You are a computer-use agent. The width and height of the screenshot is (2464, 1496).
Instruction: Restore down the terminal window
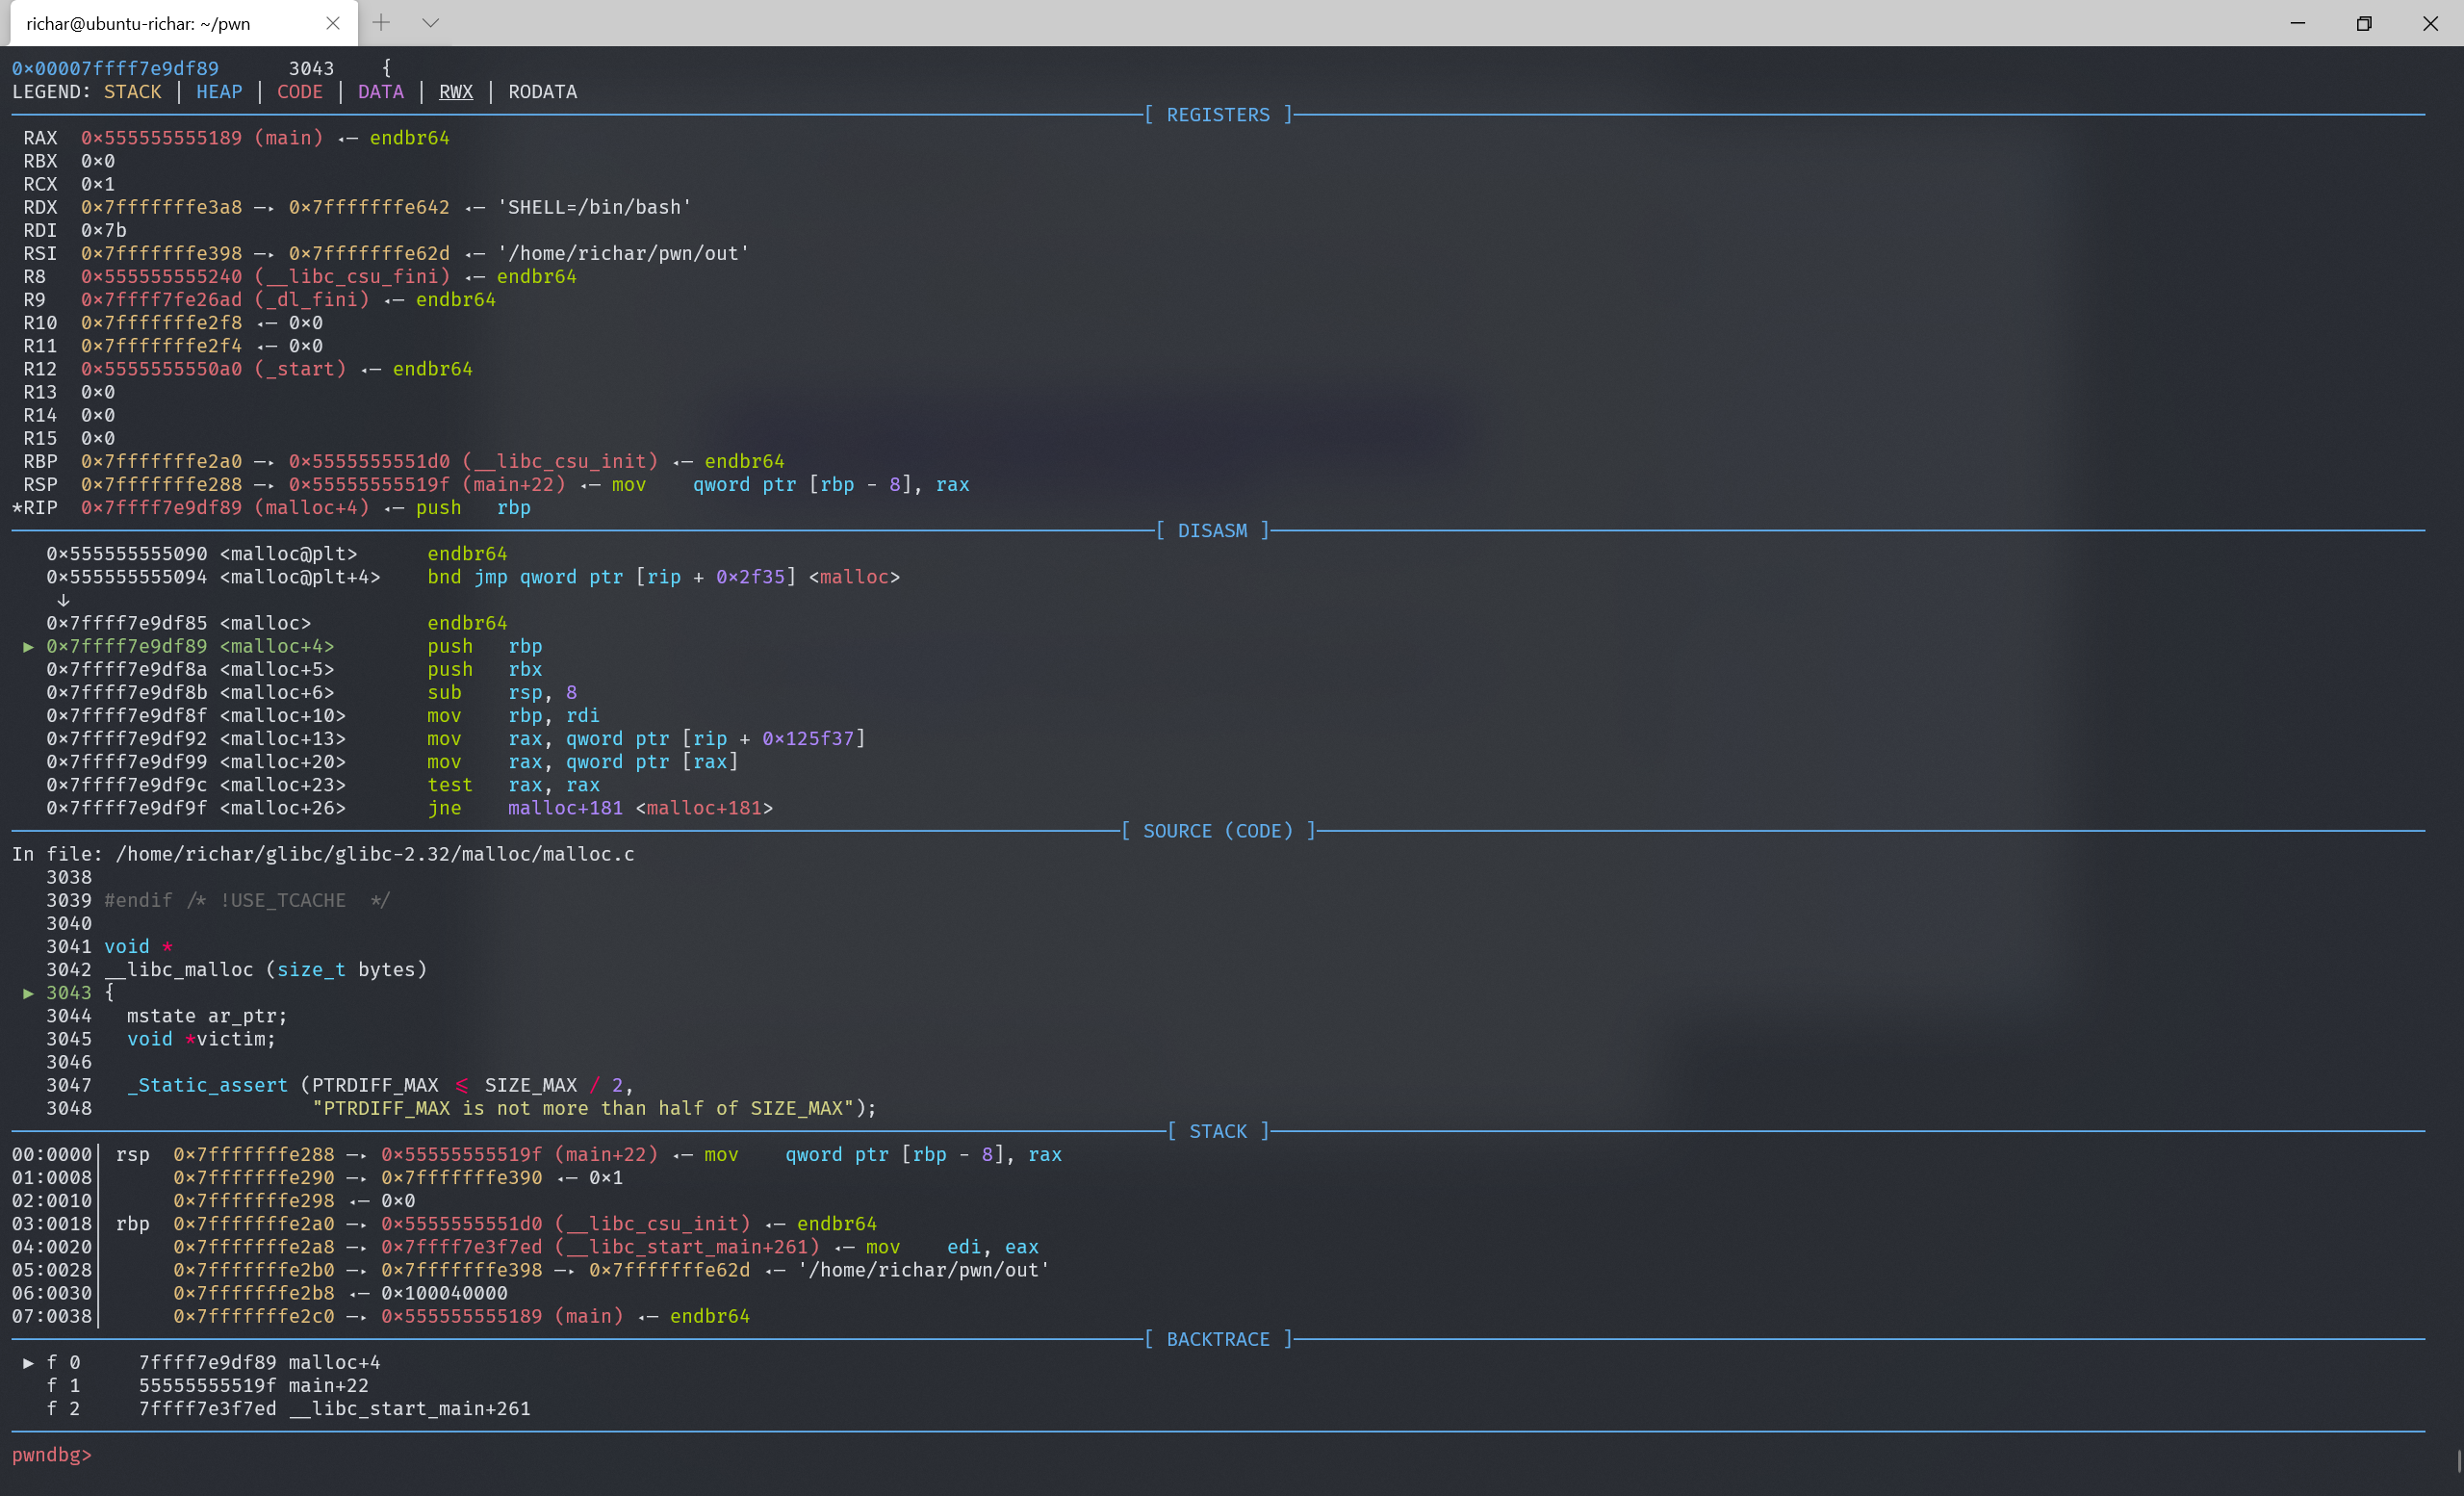point(2363,23)
